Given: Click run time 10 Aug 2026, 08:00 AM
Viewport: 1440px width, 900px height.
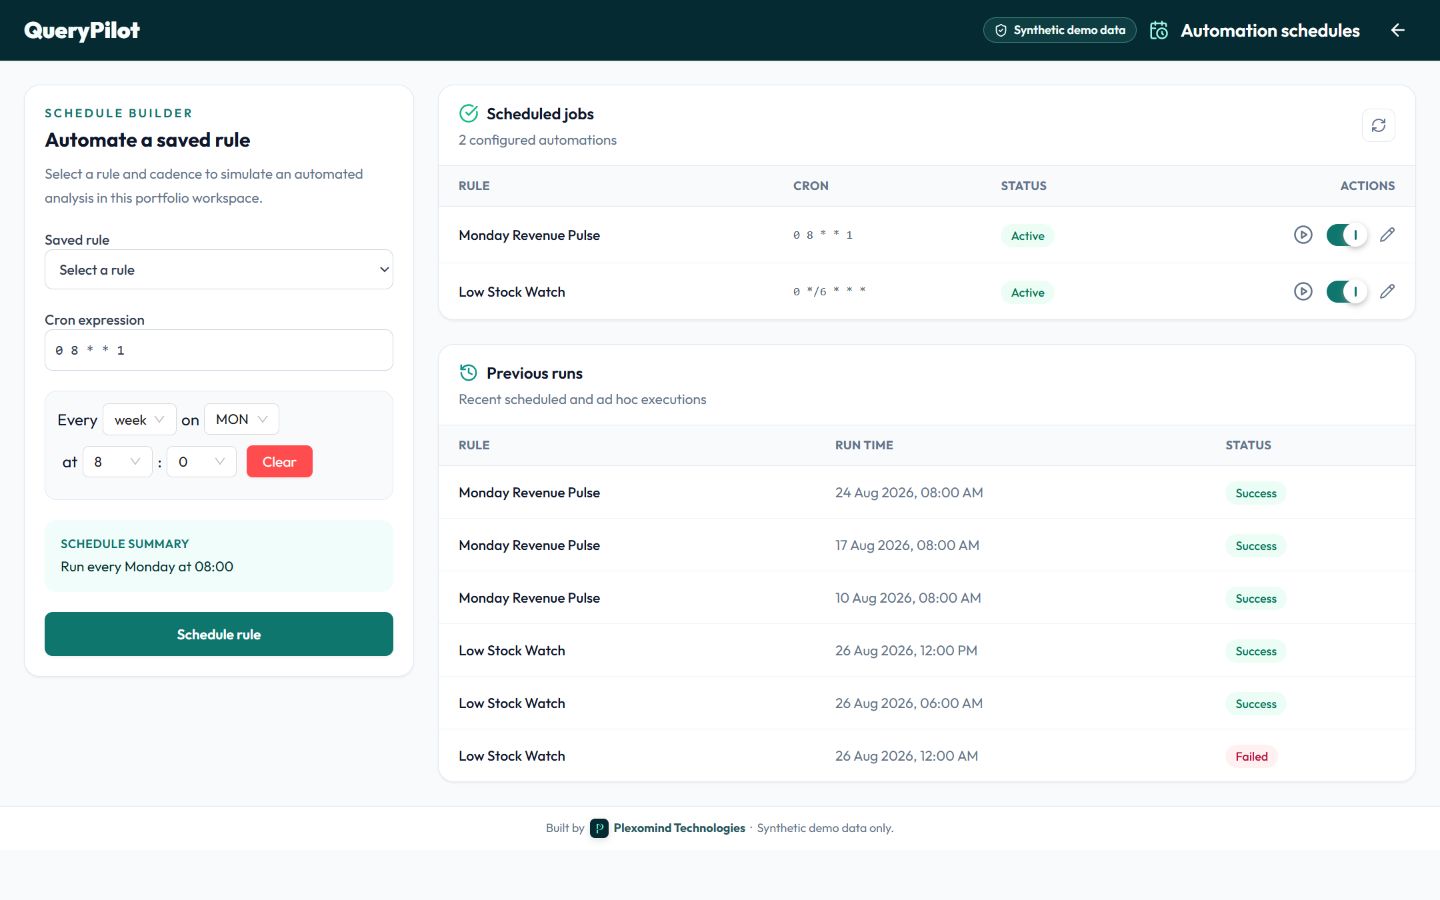Looking at the screenshot, I should [908, 598].
